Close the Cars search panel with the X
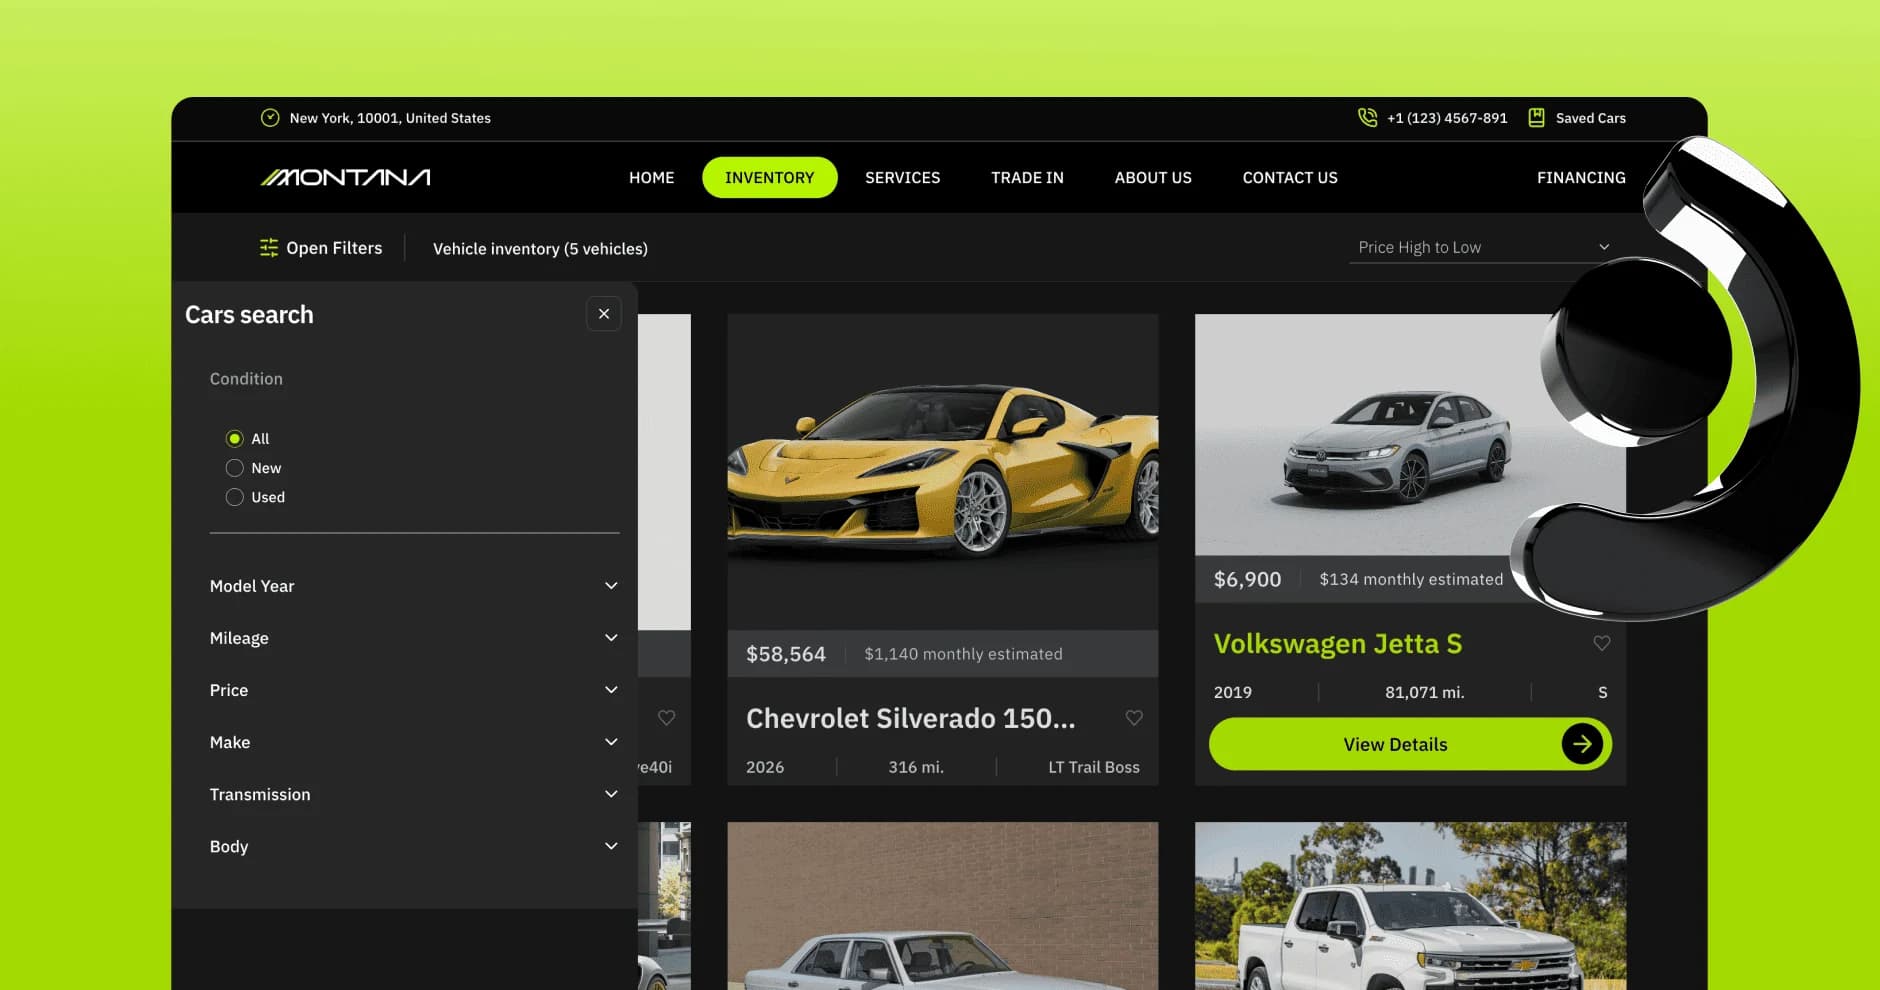 click(x=604, y=313)
